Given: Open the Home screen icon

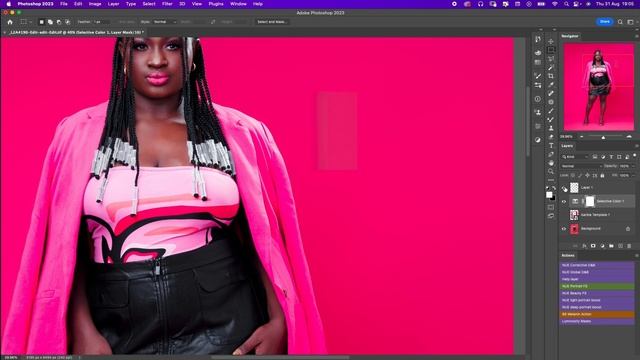Looking at the screenshot, I should (10, 22).
